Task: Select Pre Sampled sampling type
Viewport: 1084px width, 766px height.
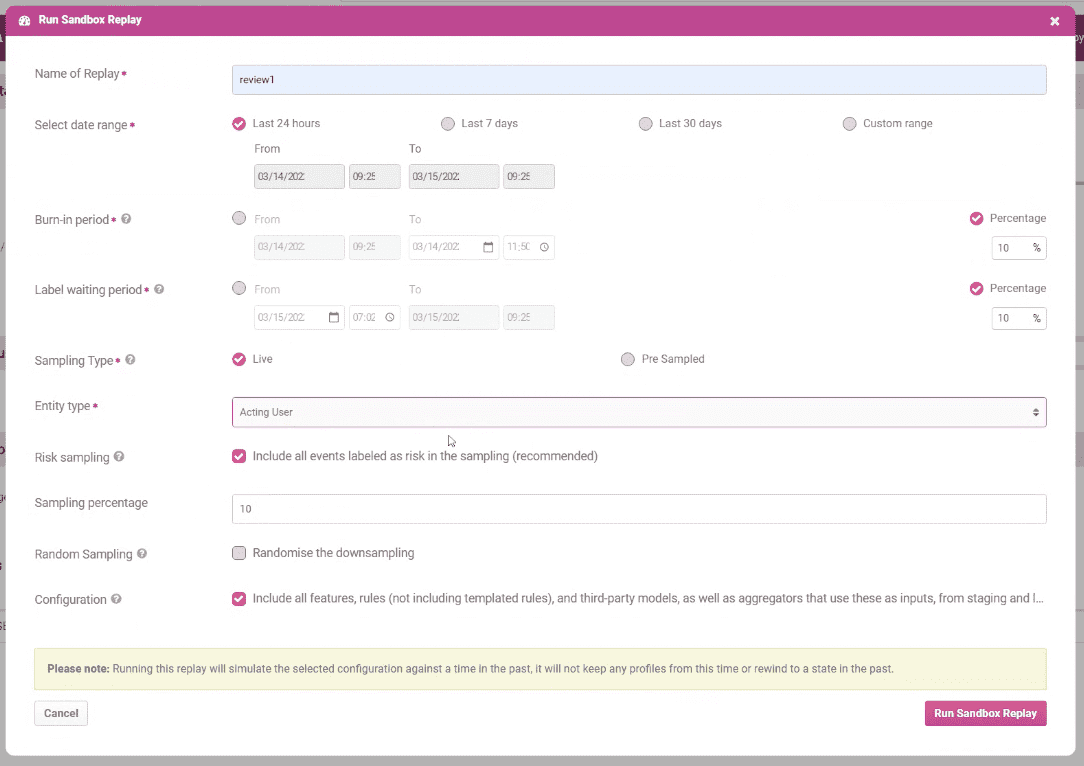Action: click(x=628, y=359)
